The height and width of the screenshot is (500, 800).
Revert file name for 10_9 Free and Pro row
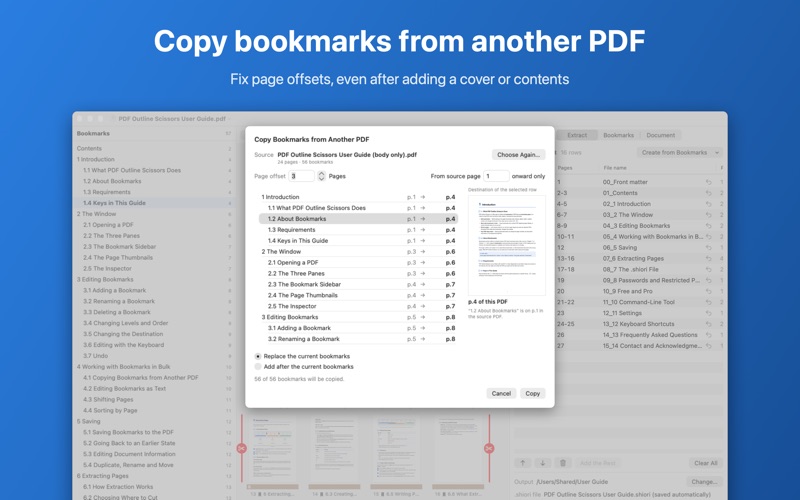[709, 291]
